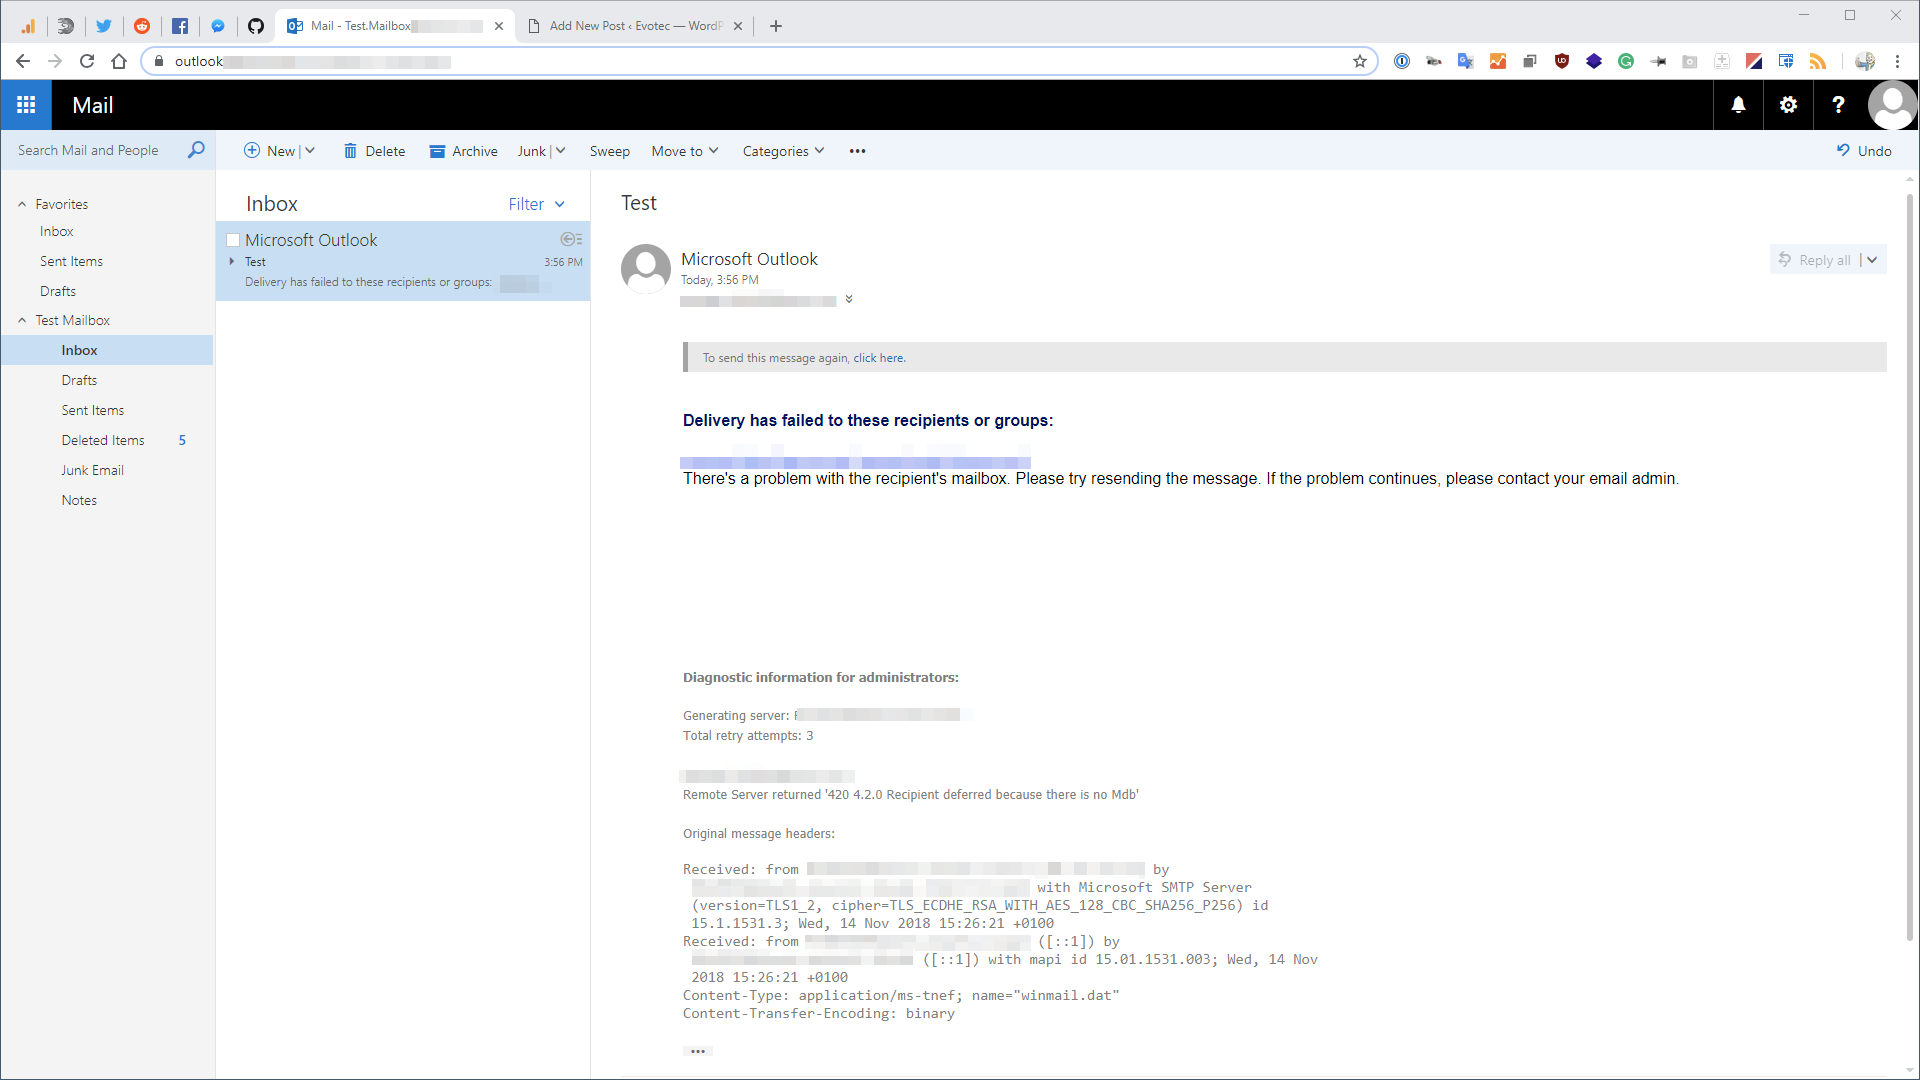1920x1080 pixels.
Task: Open the more commands ellipsis menu in the toolbar
Action: coord(857,151)
